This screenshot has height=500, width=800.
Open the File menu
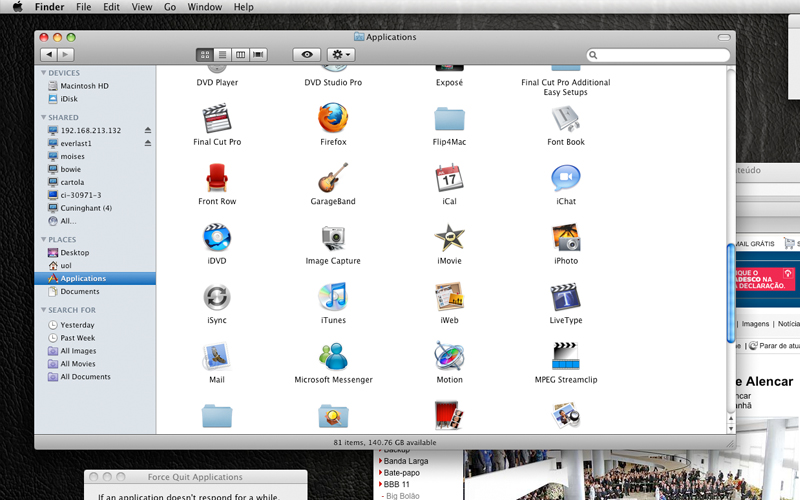[83, 7]
